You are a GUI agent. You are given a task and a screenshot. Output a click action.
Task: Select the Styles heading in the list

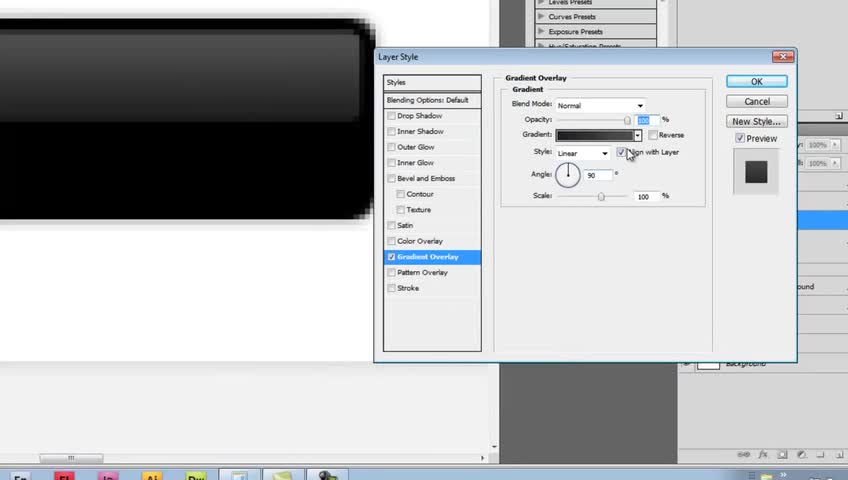coord(432,83)
